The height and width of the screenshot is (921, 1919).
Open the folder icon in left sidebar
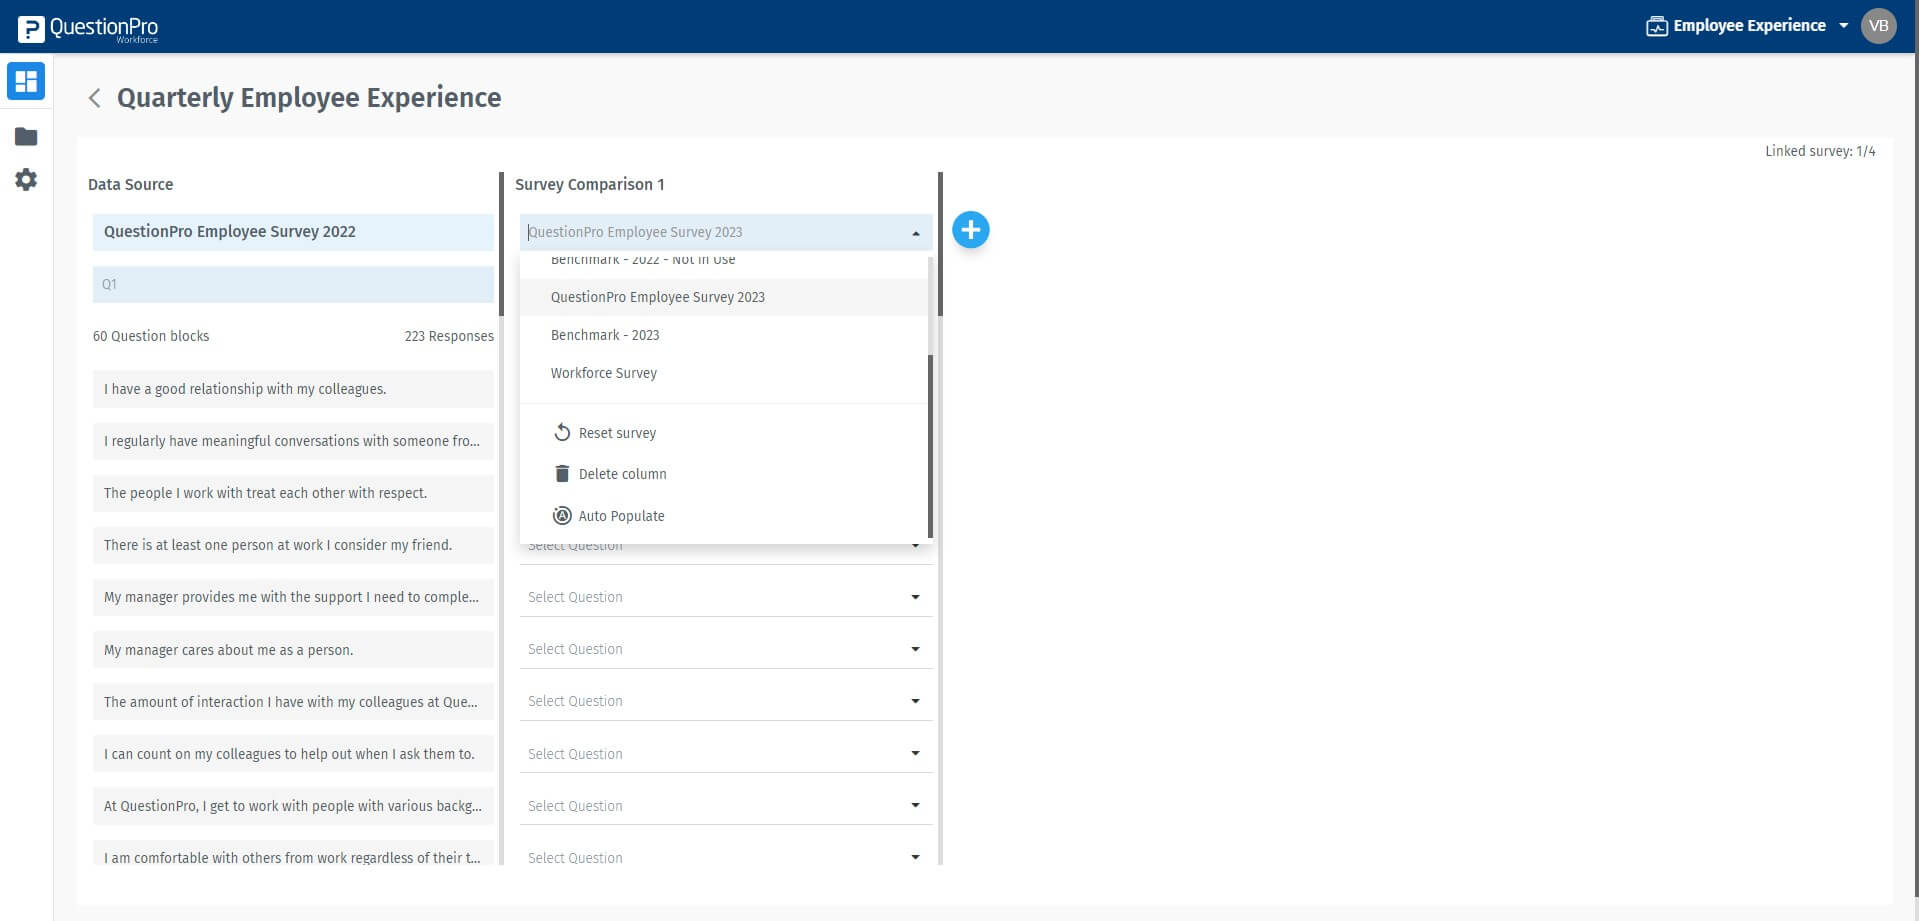pos(26,137)
